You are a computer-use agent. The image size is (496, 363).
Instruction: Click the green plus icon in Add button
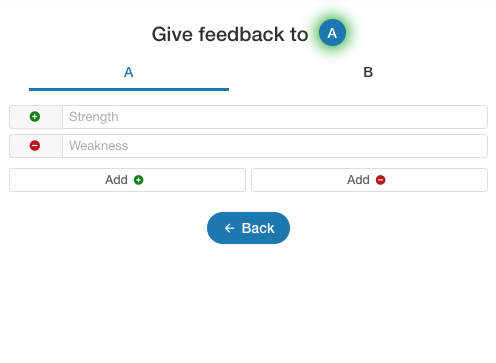139,180
